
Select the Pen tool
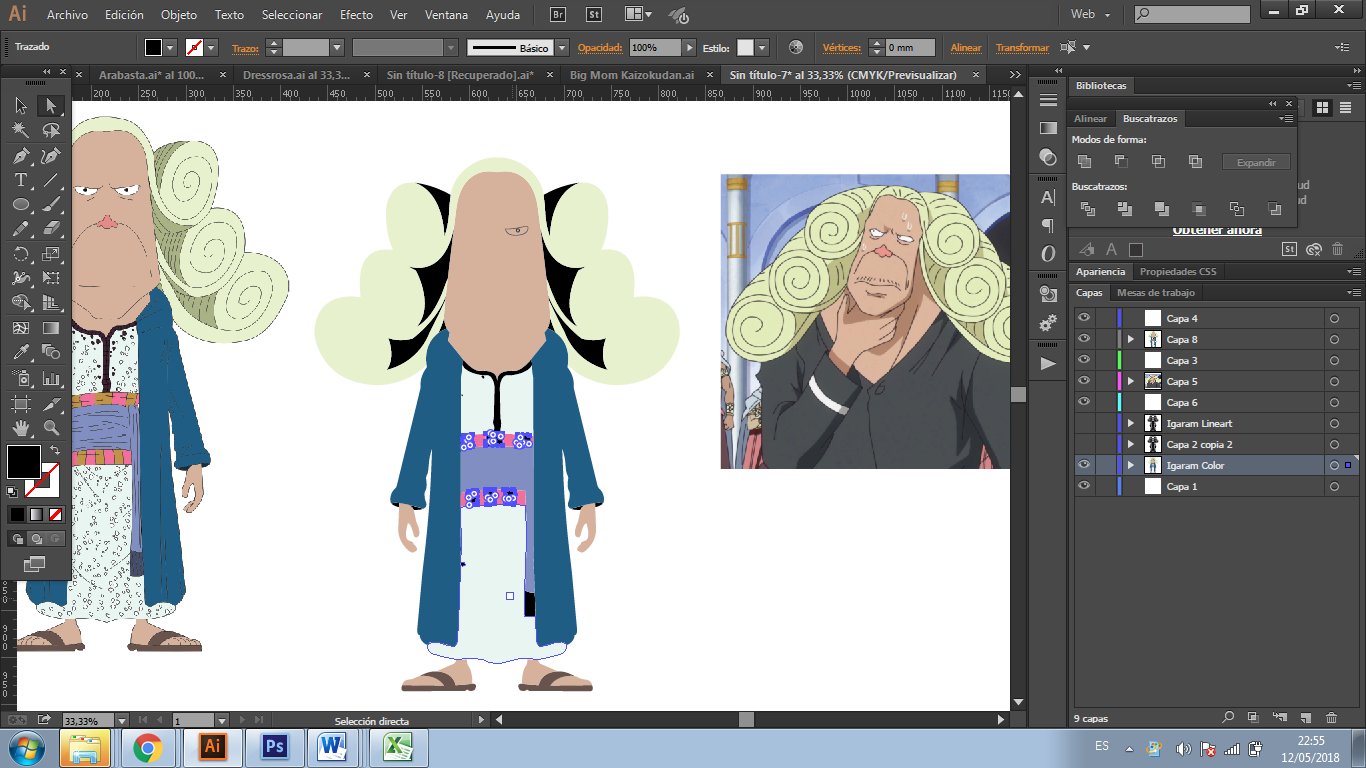20,156
